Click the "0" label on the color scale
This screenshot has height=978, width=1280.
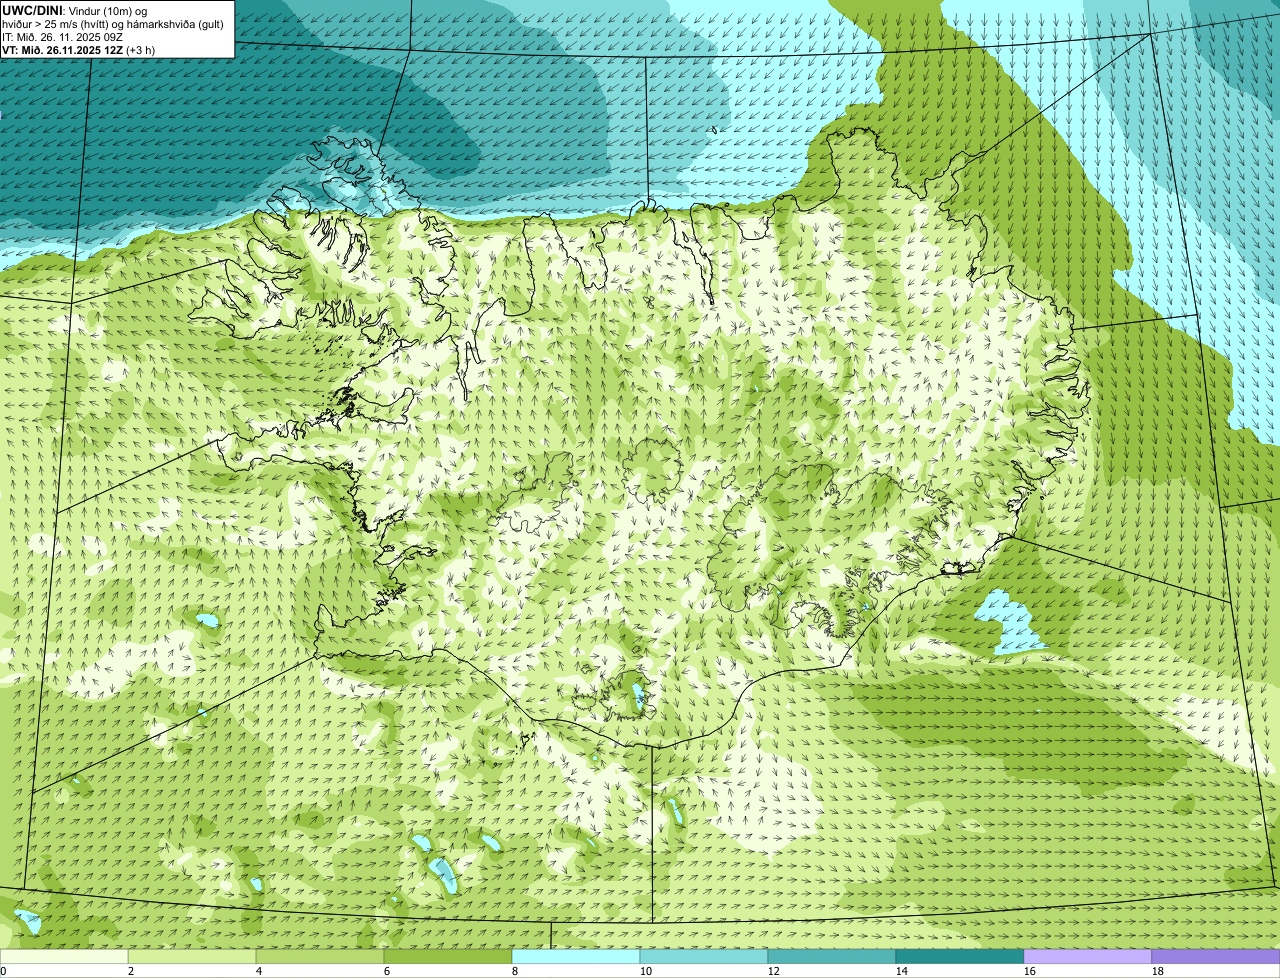(x=3, y=971)
